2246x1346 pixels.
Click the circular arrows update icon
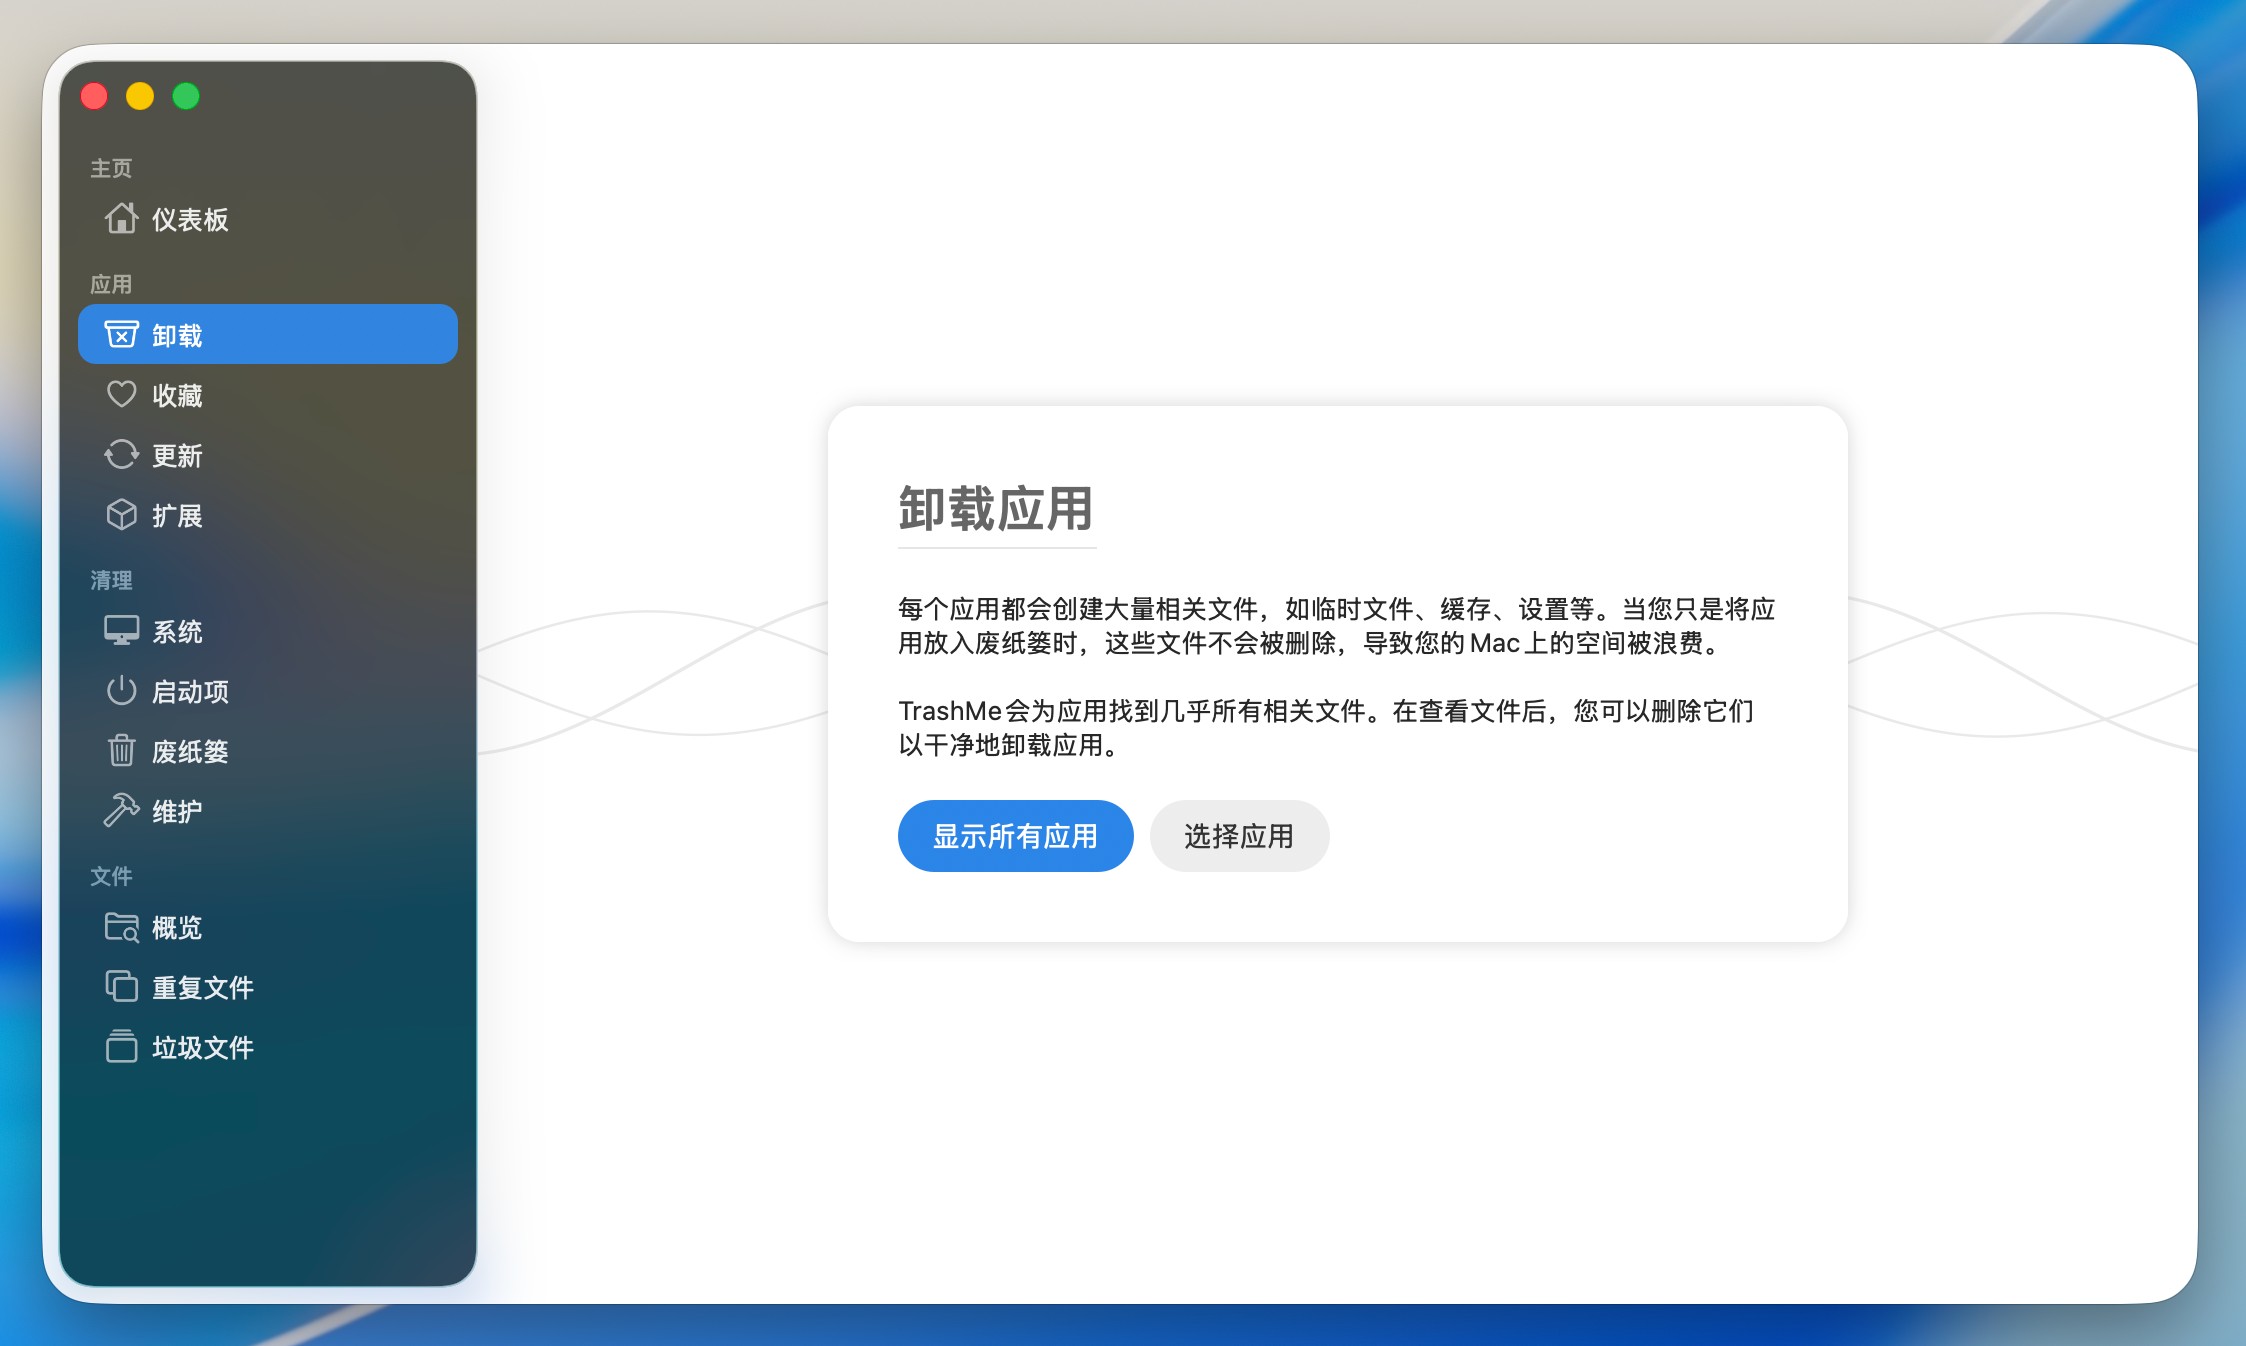tap(121, 454)
